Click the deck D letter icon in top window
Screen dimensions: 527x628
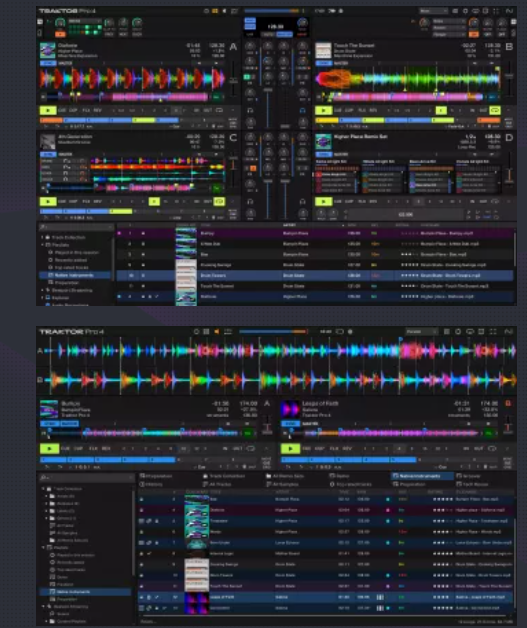tap(509, 138)
